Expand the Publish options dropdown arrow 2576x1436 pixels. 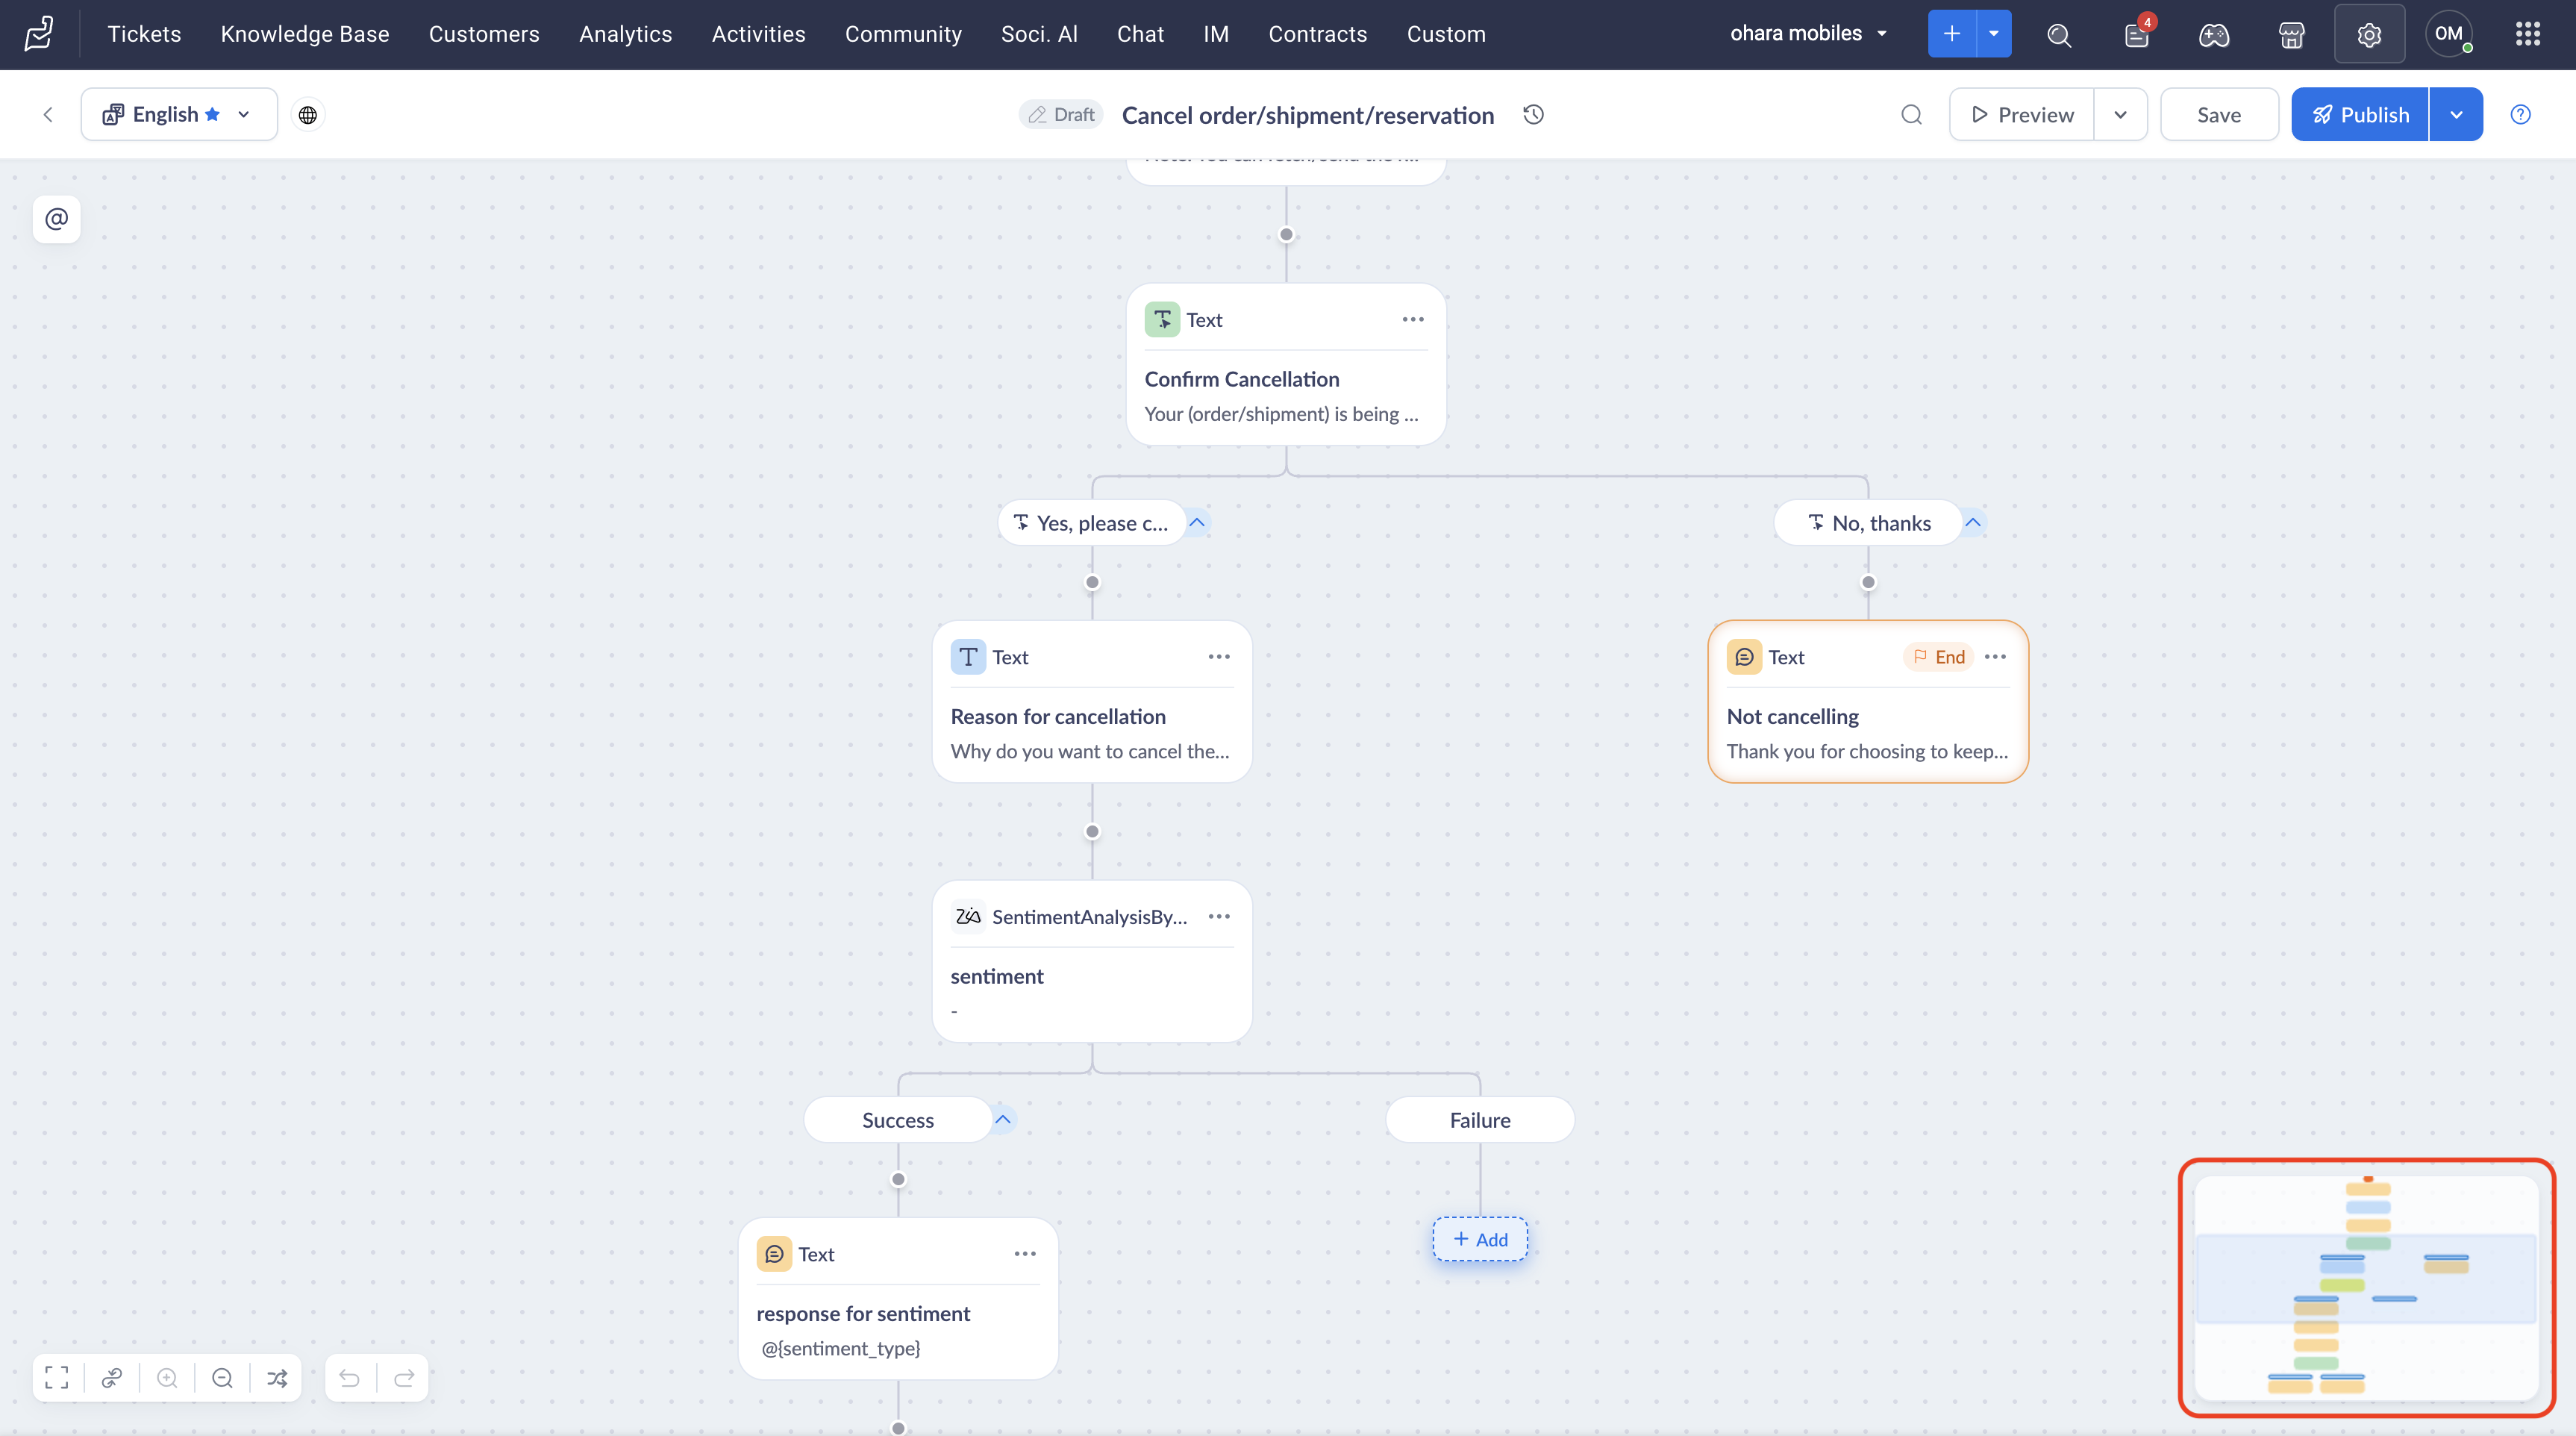[2456, 115]
